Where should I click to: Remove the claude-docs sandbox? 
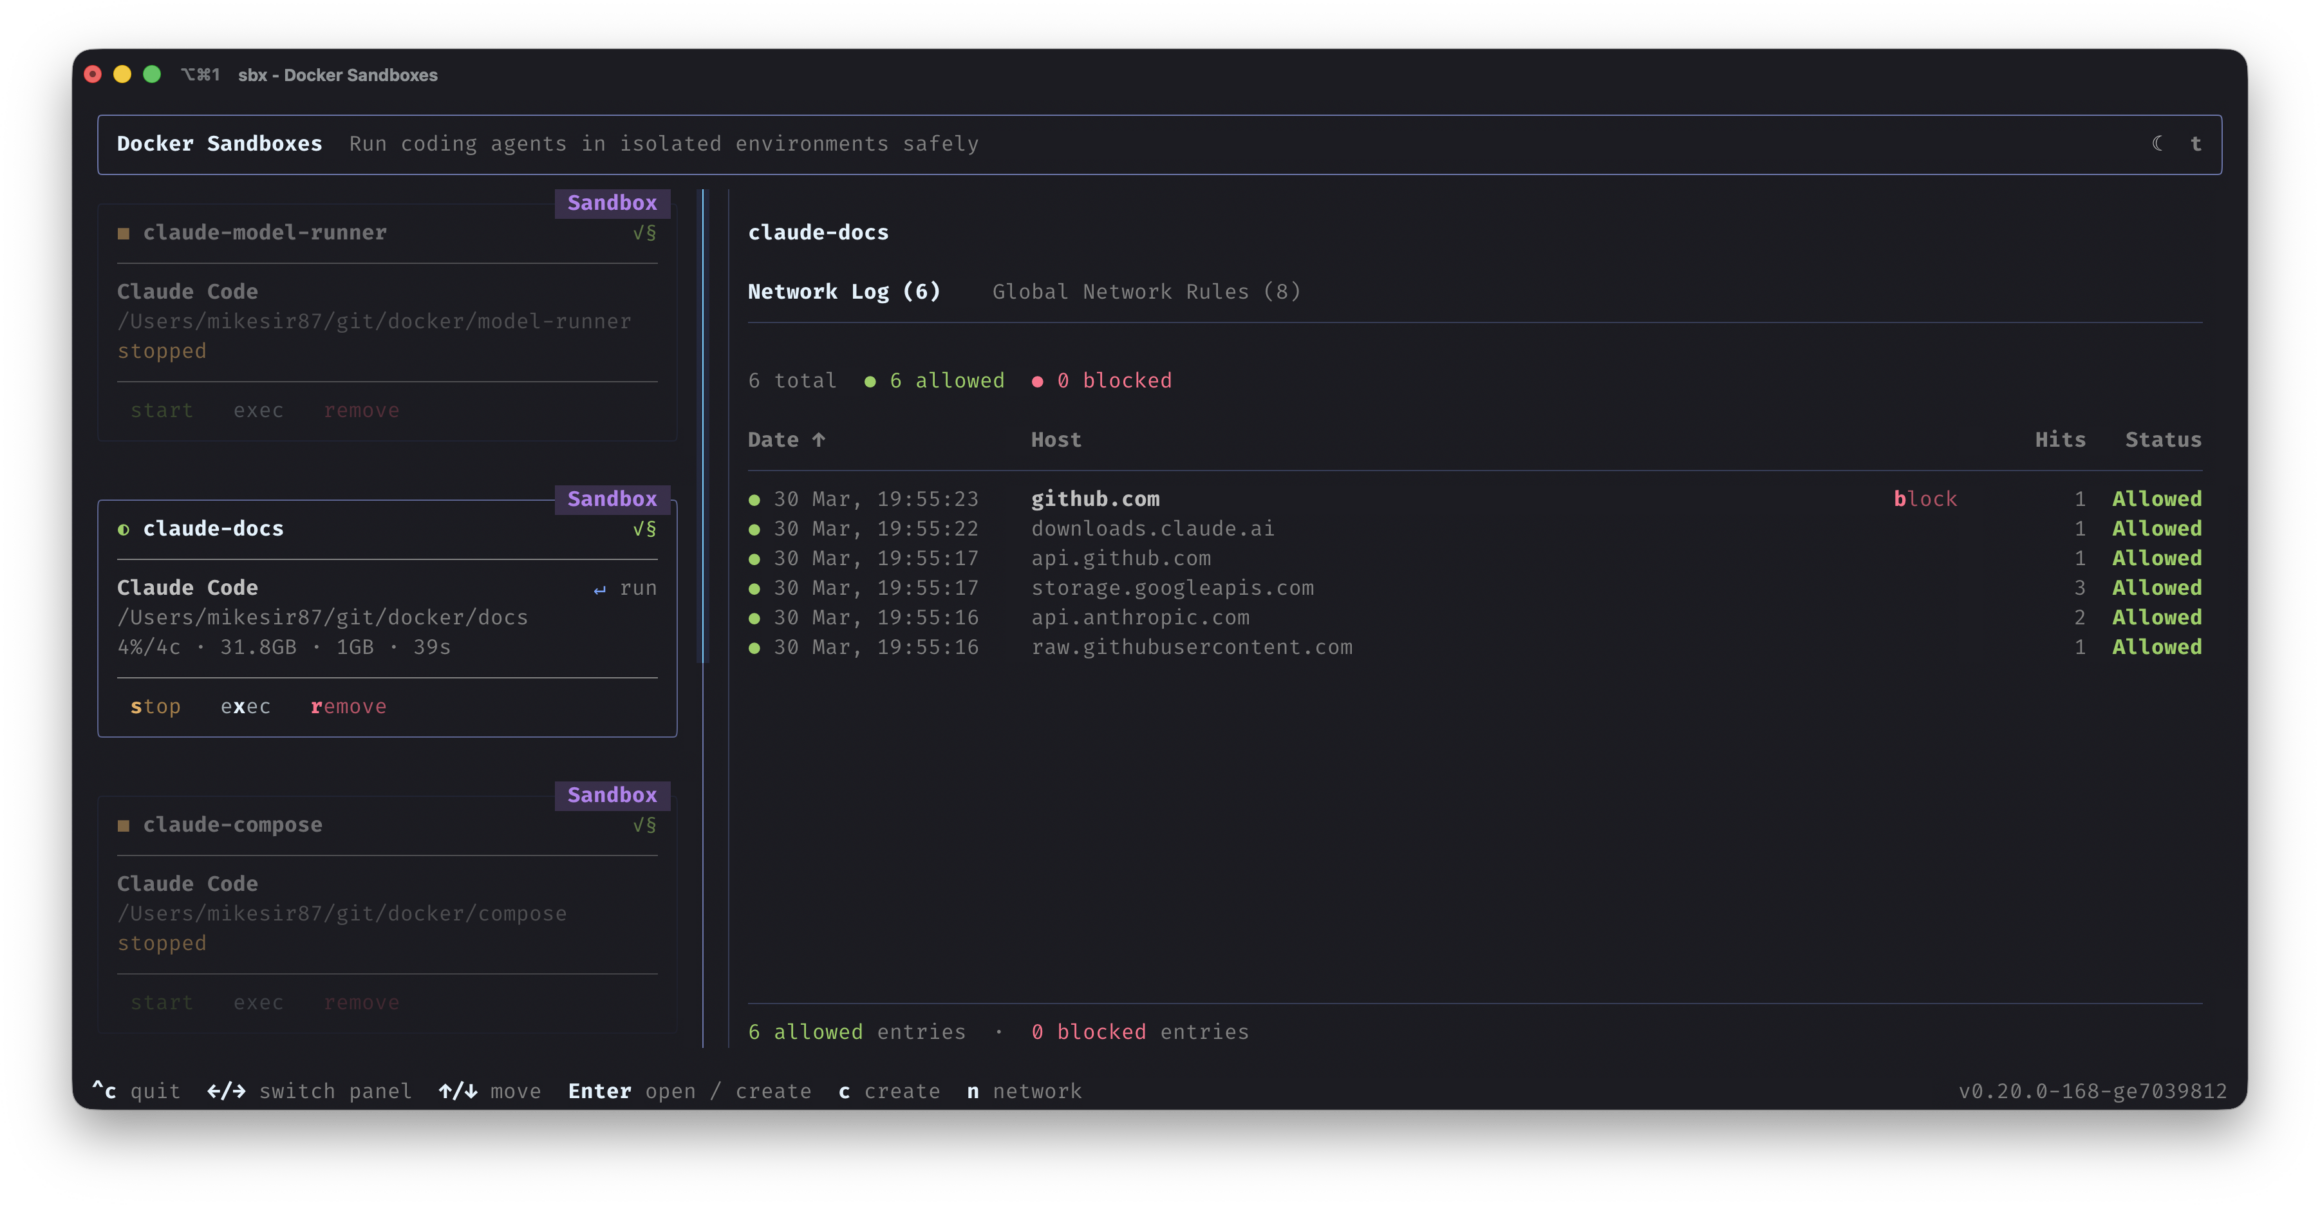(348, 706)
